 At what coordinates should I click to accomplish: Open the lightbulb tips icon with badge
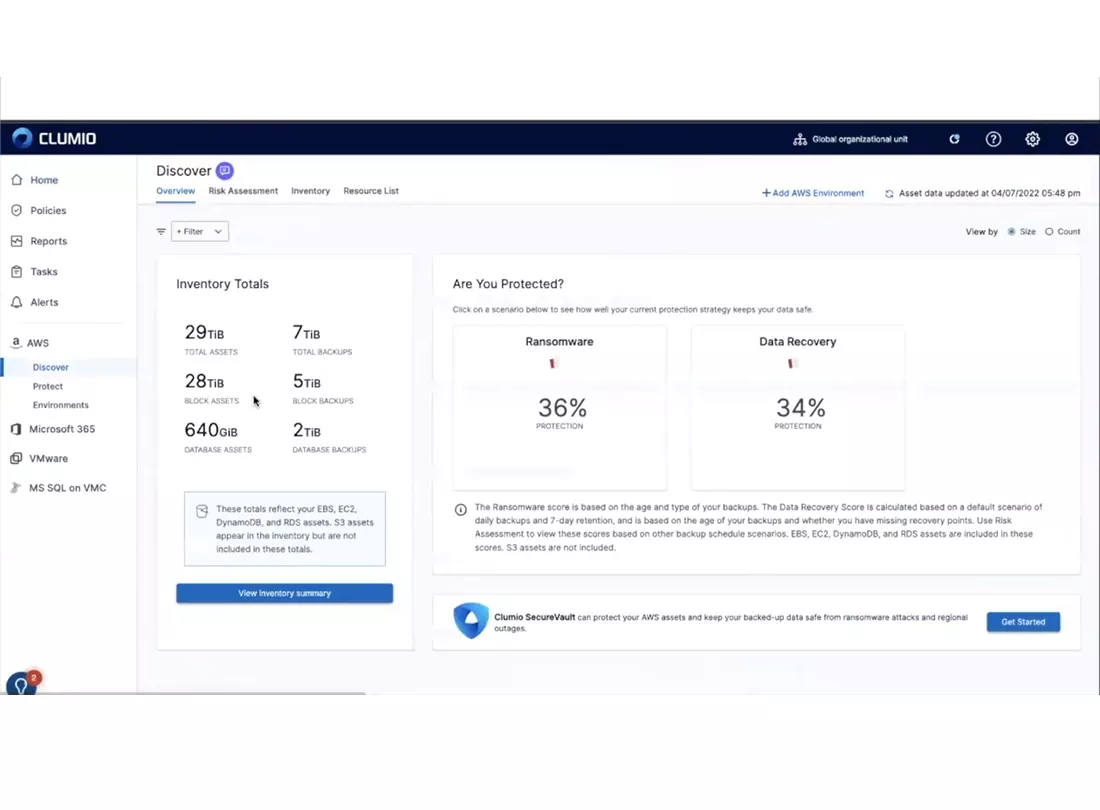tap(22, 684)
